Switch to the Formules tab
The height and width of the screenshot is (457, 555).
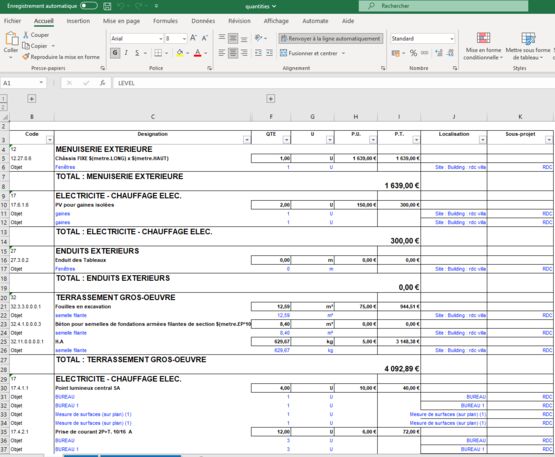pyautogui.click(x=165, y=21)
